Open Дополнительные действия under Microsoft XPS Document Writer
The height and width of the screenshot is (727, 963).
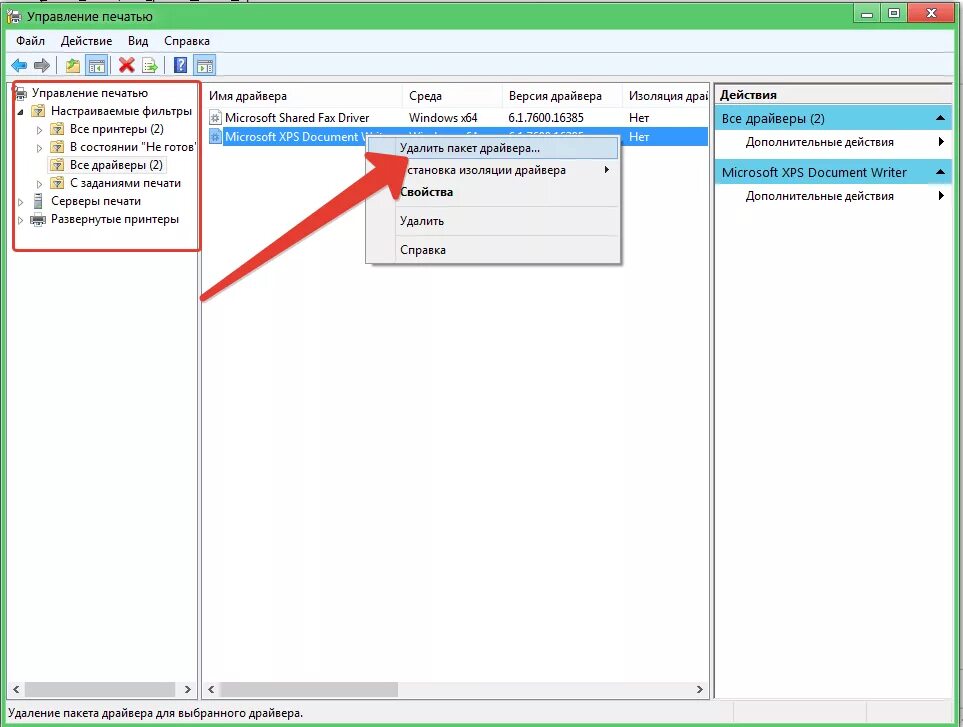pos(833,196)
